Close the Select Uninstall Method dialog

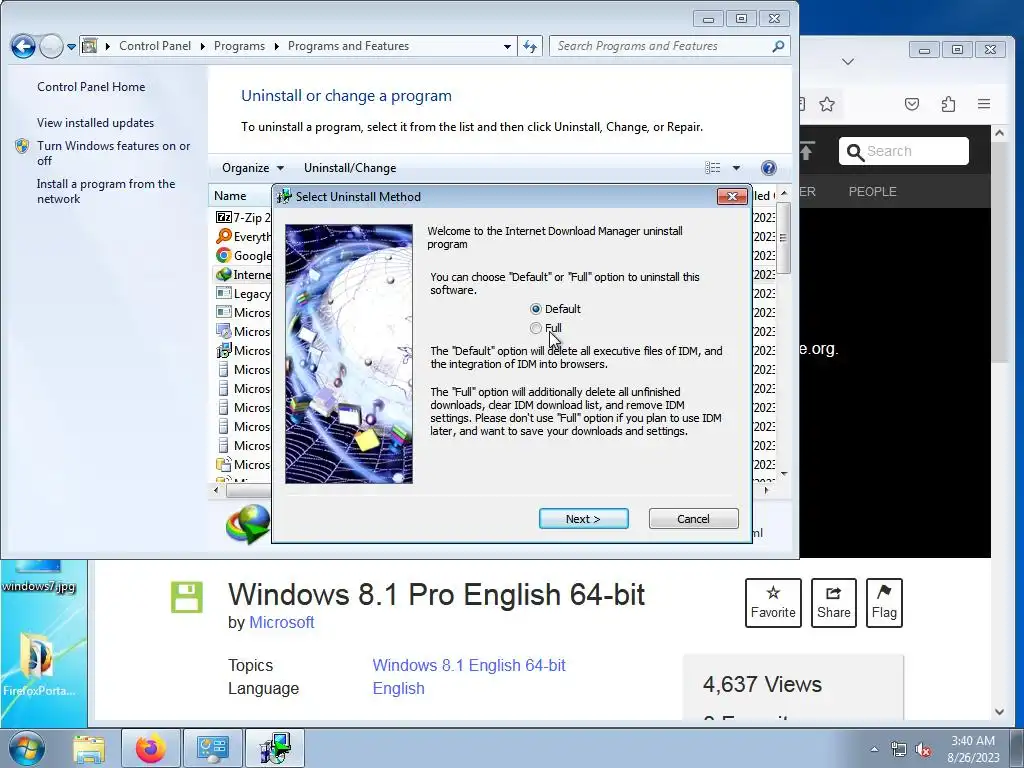pos(731,197)
